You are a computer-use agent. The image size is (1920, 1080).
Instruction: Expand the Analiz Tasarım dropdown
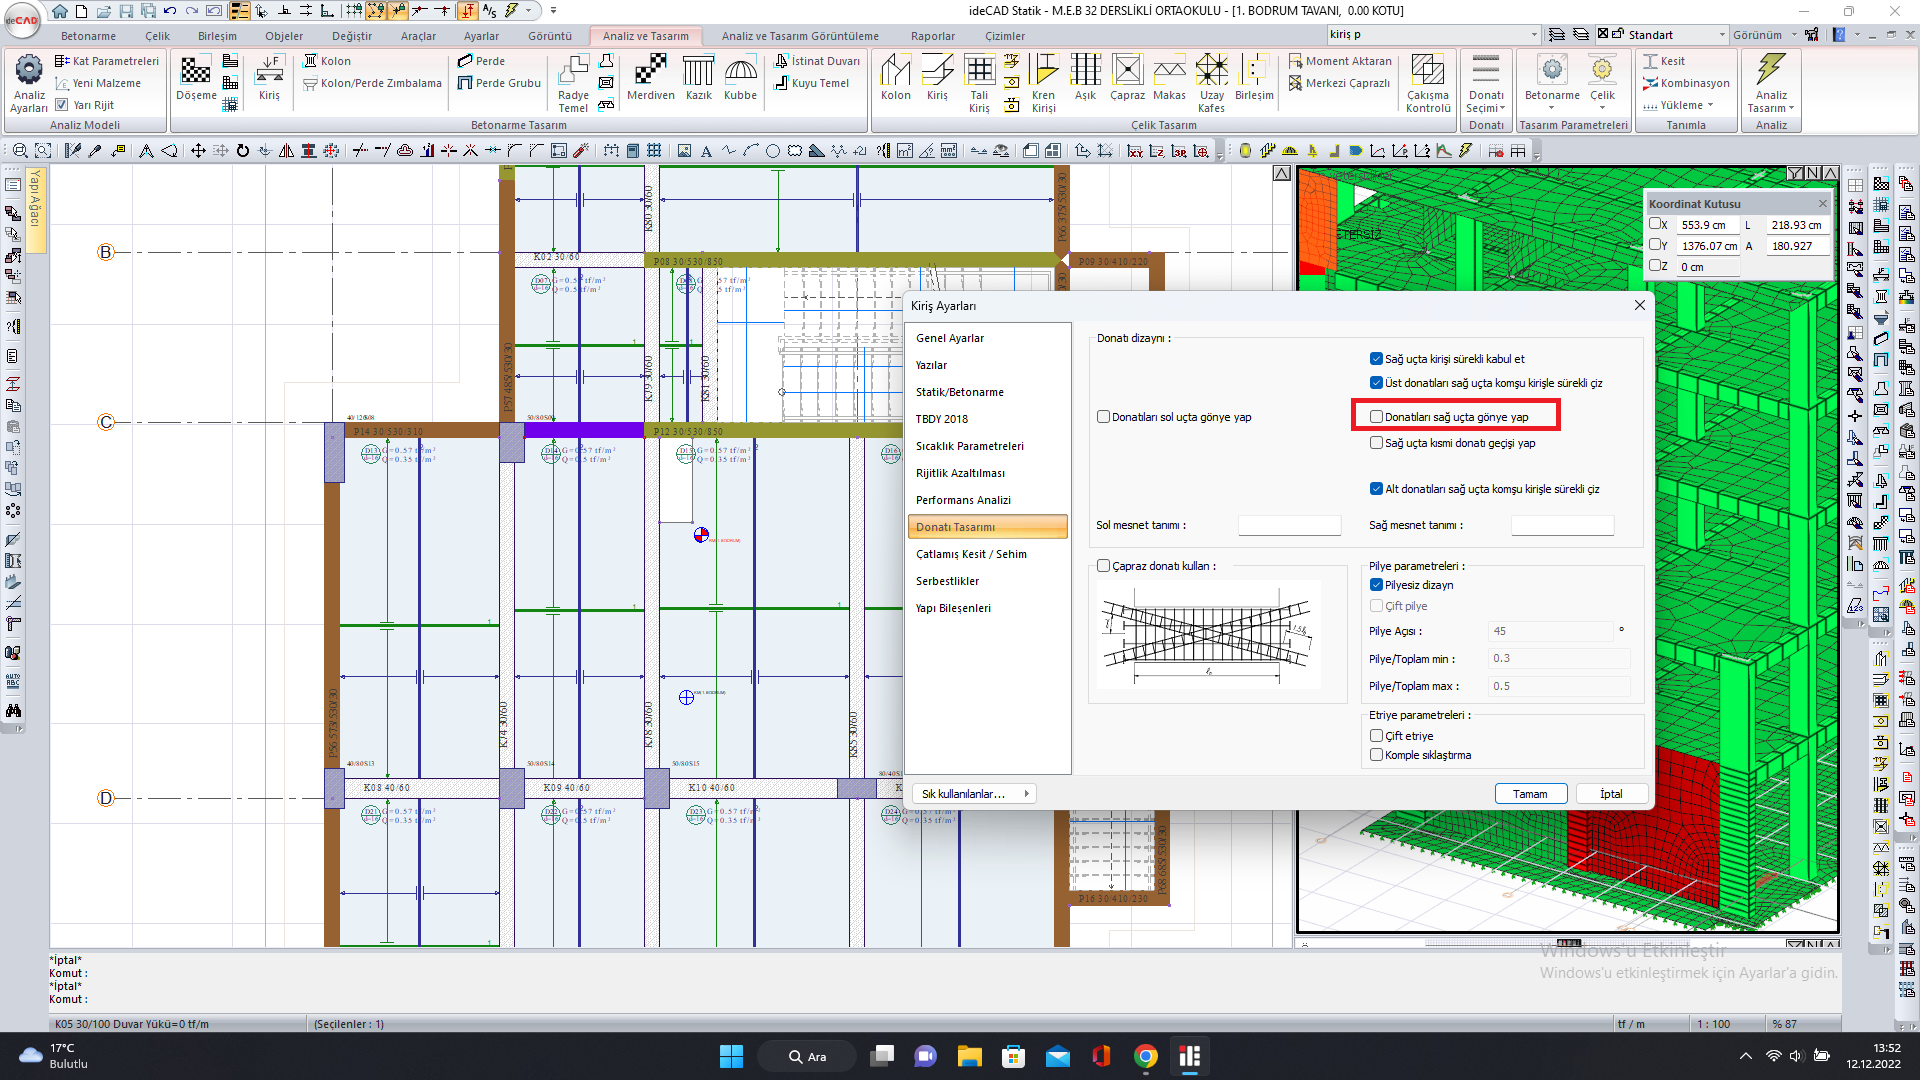point(1771,102)
